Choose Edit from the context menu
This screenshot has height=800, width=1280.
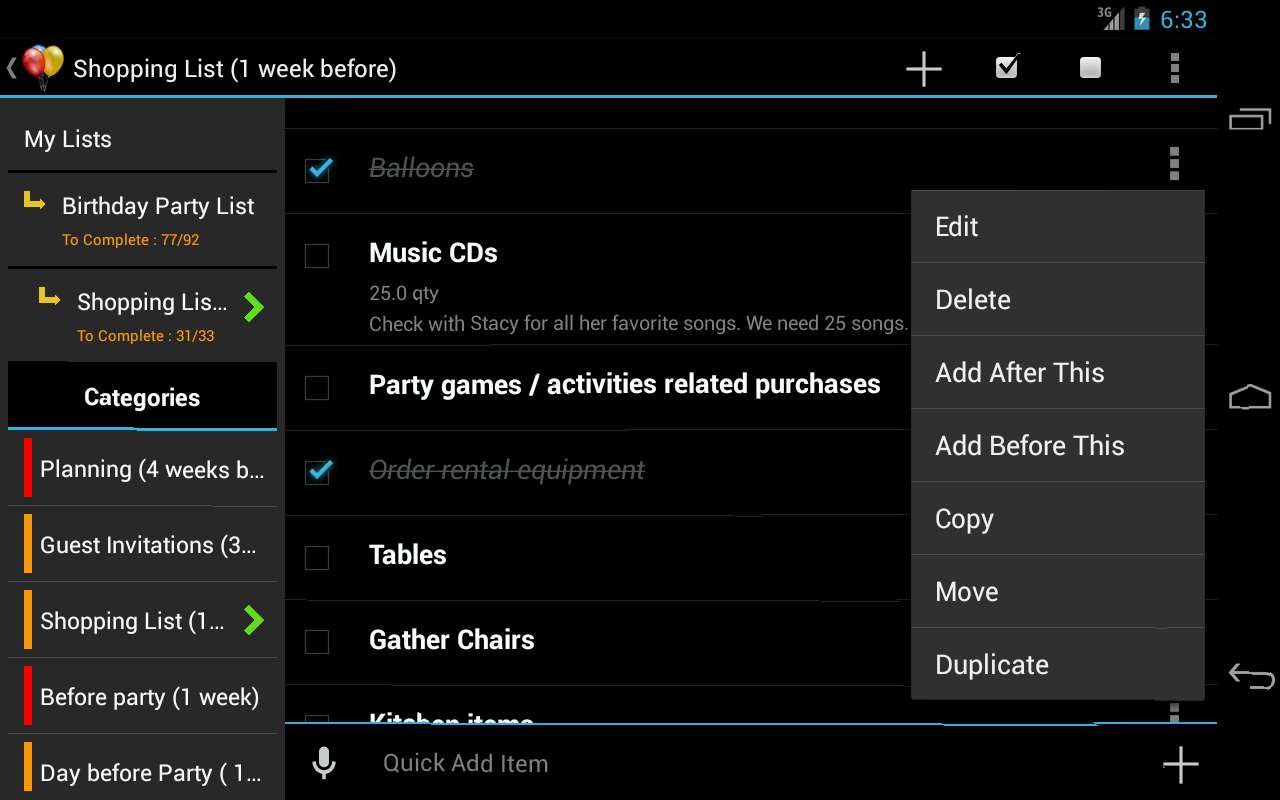point(1057,227)
